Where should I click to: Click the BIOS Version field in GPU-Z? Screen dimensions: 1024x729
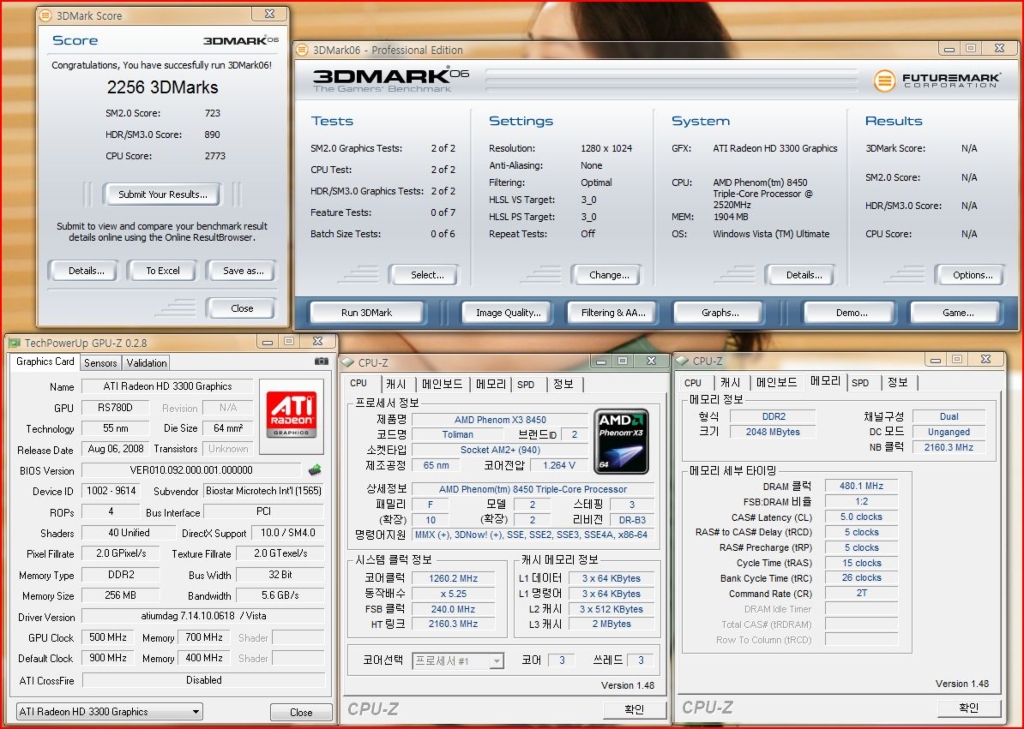pyautogui.click(x=191, y=470)
